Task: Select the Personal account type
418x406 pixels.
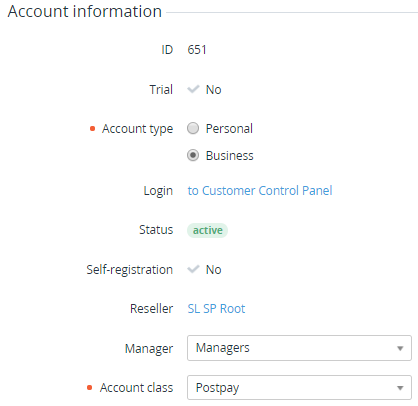Action: pyautogui.click(x=193, y=128)
